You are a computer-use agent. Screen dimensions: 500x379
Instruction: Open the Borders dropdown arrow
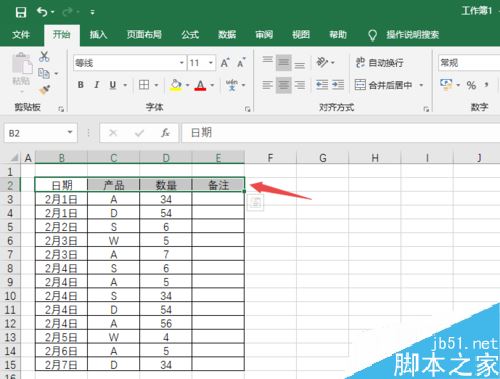(156, 85)
